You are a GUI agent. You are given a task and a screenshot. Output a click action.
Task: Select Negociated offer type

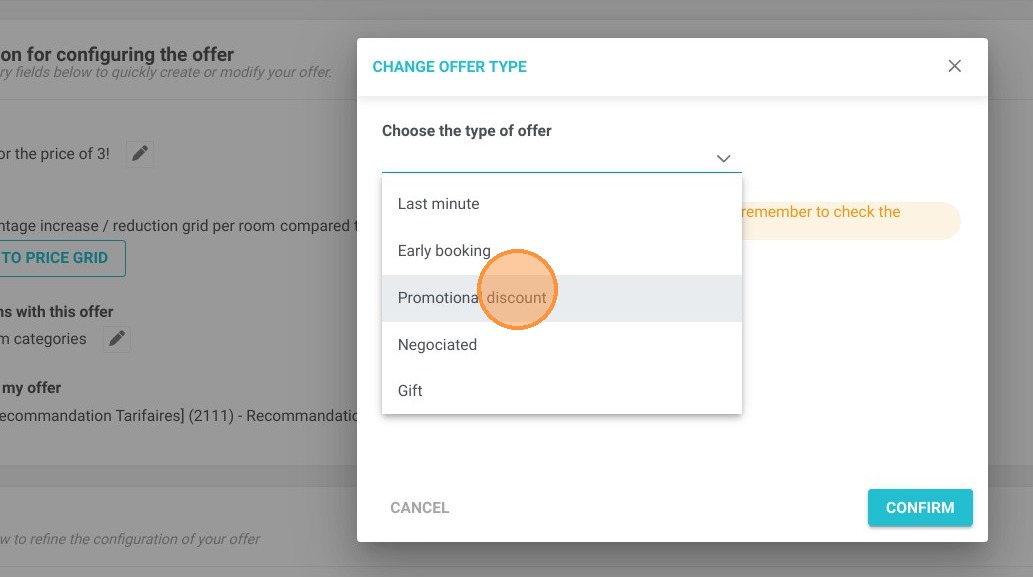coord(561,344)
